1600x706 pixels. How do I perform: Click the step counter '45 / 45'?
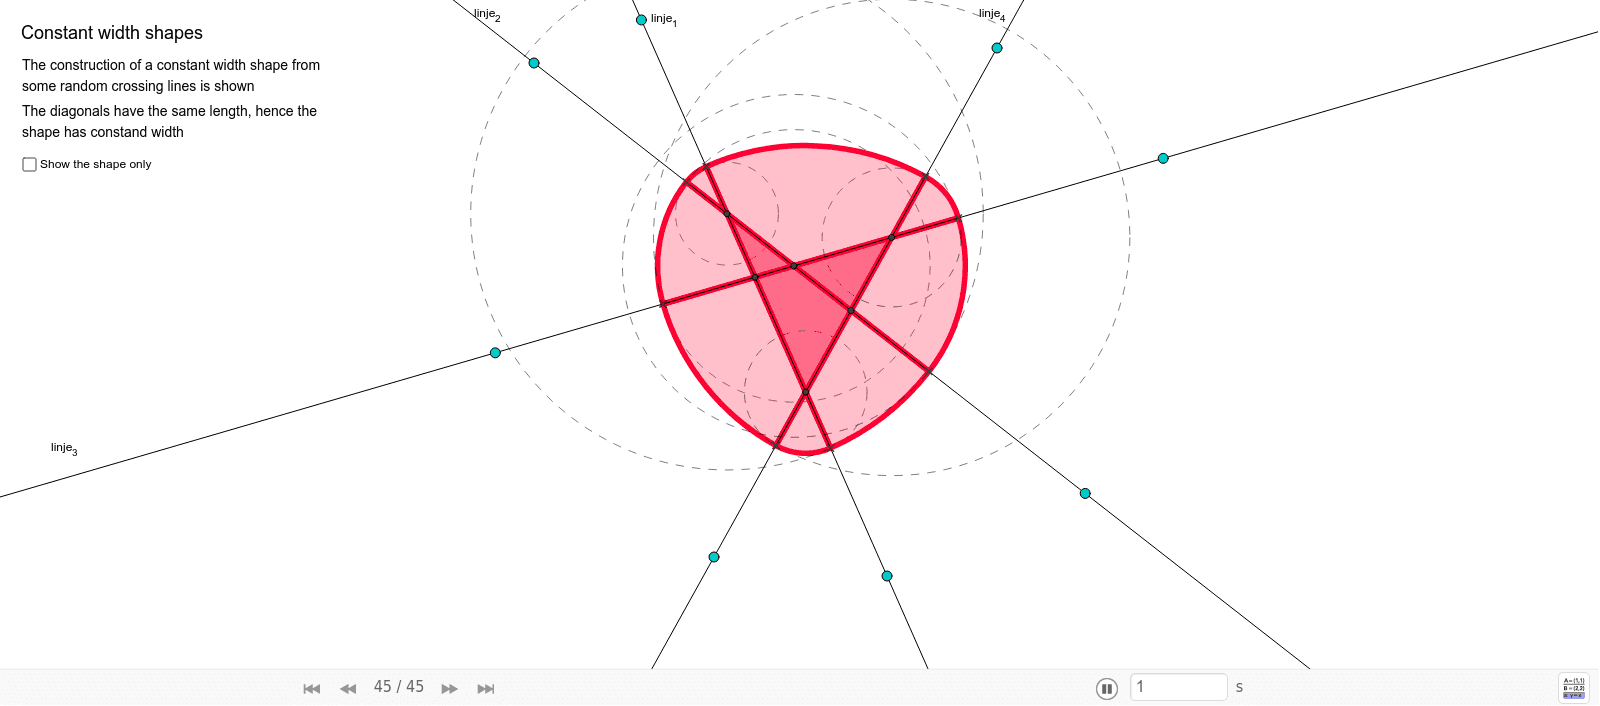click(399, 687)
